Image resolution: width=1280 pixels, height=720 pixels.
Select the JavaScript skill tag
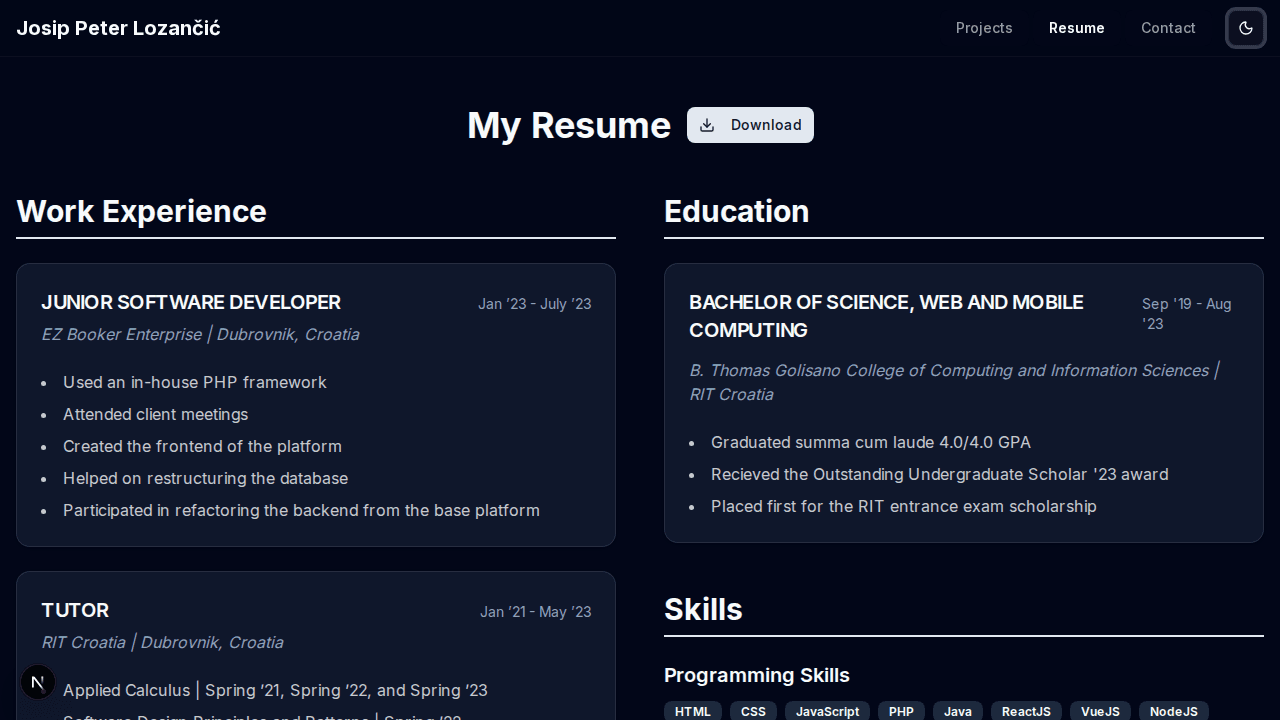pos(827,711)
